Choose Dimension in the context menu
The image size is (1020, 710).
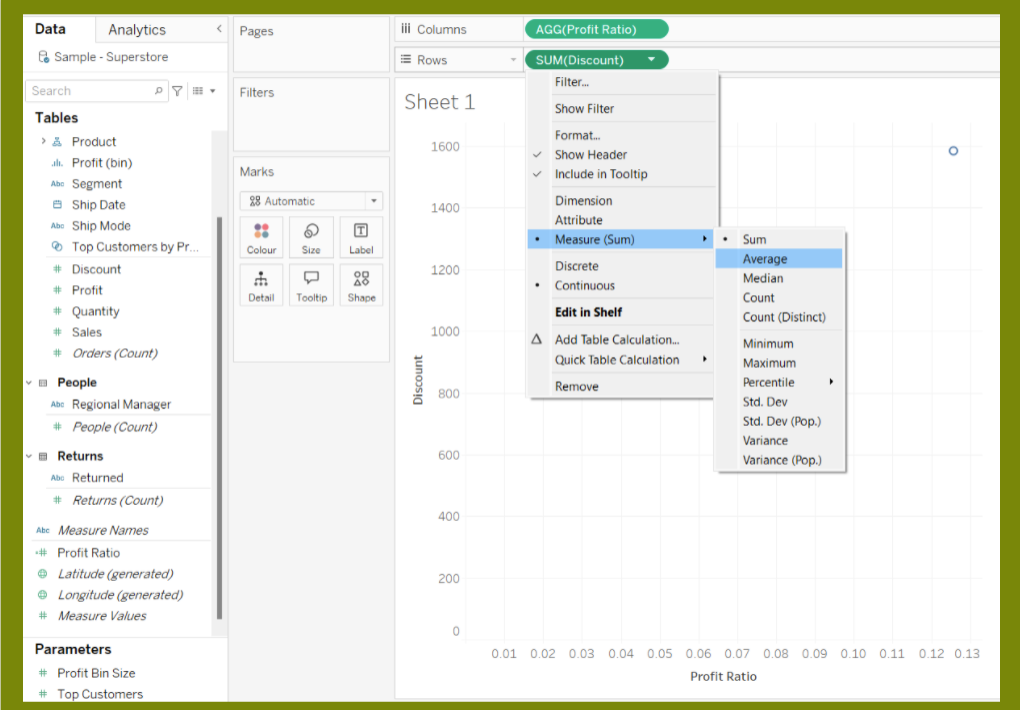583,200
